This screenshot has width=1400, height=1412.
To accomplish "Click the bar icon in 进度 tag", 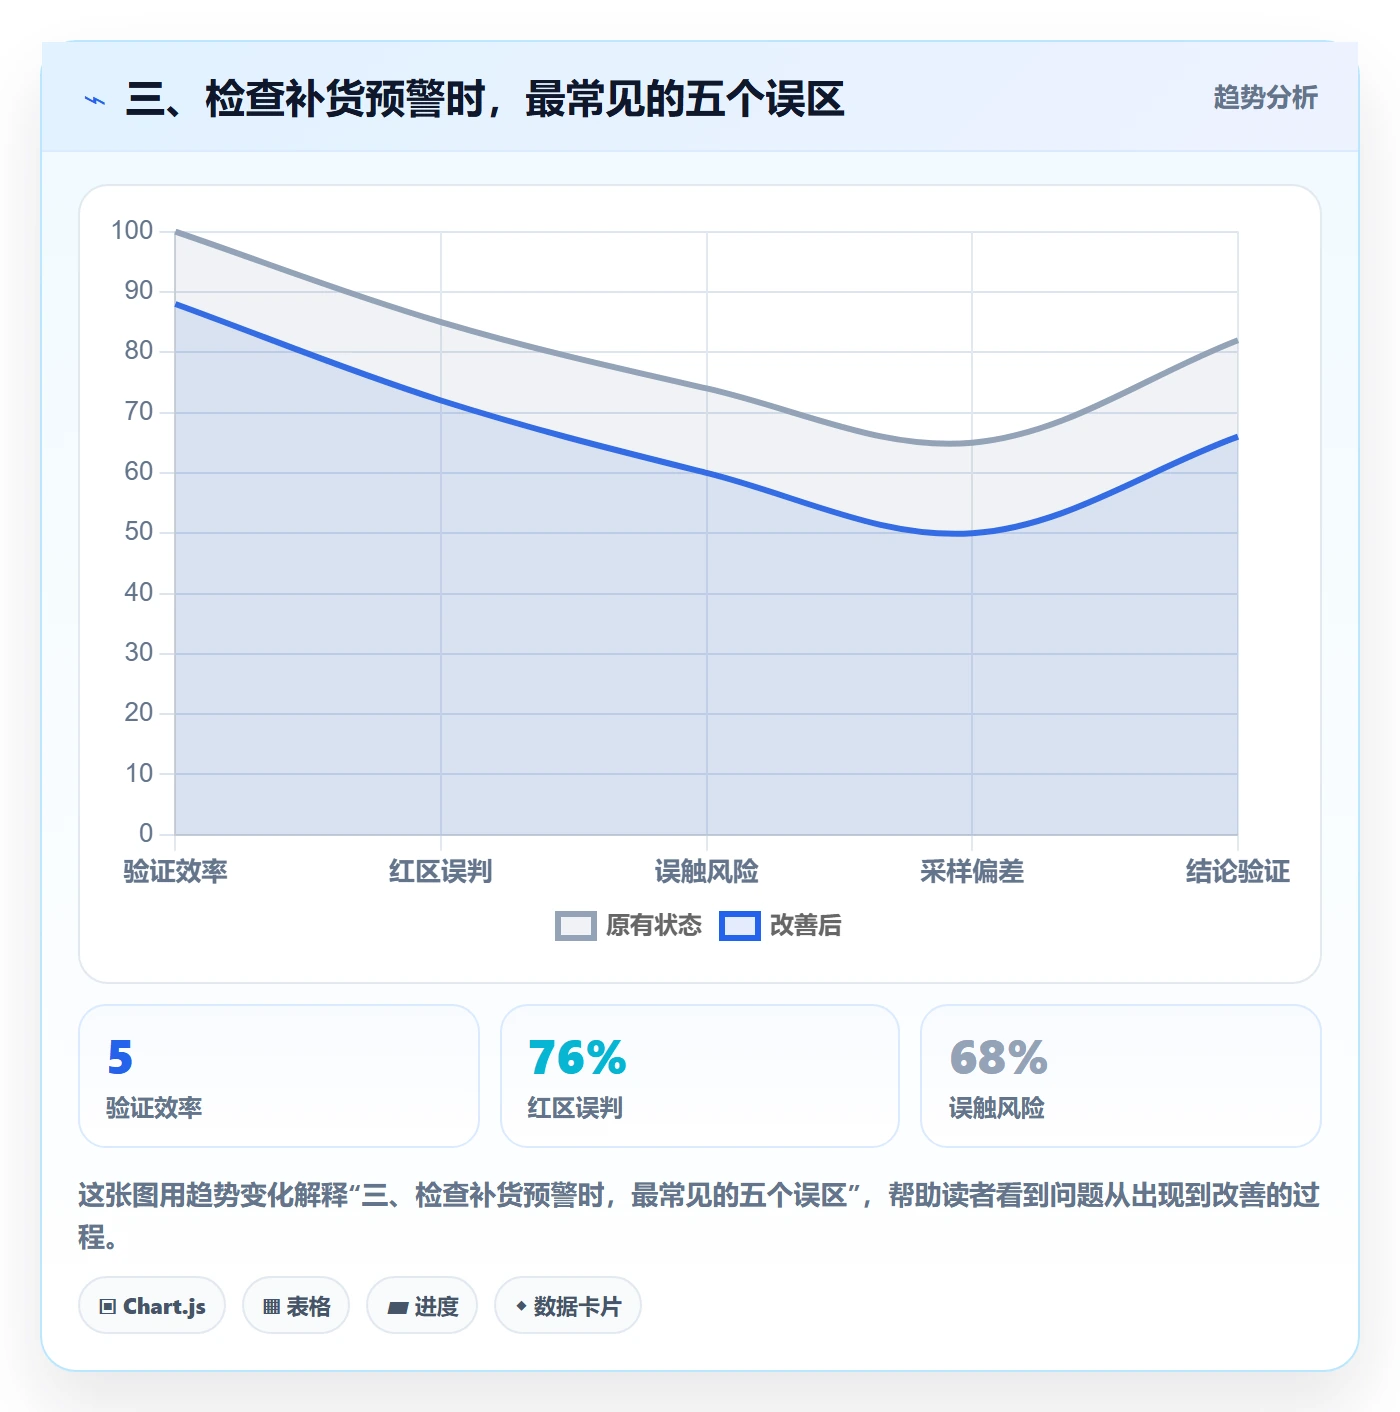I will [x=398, y=1307].
